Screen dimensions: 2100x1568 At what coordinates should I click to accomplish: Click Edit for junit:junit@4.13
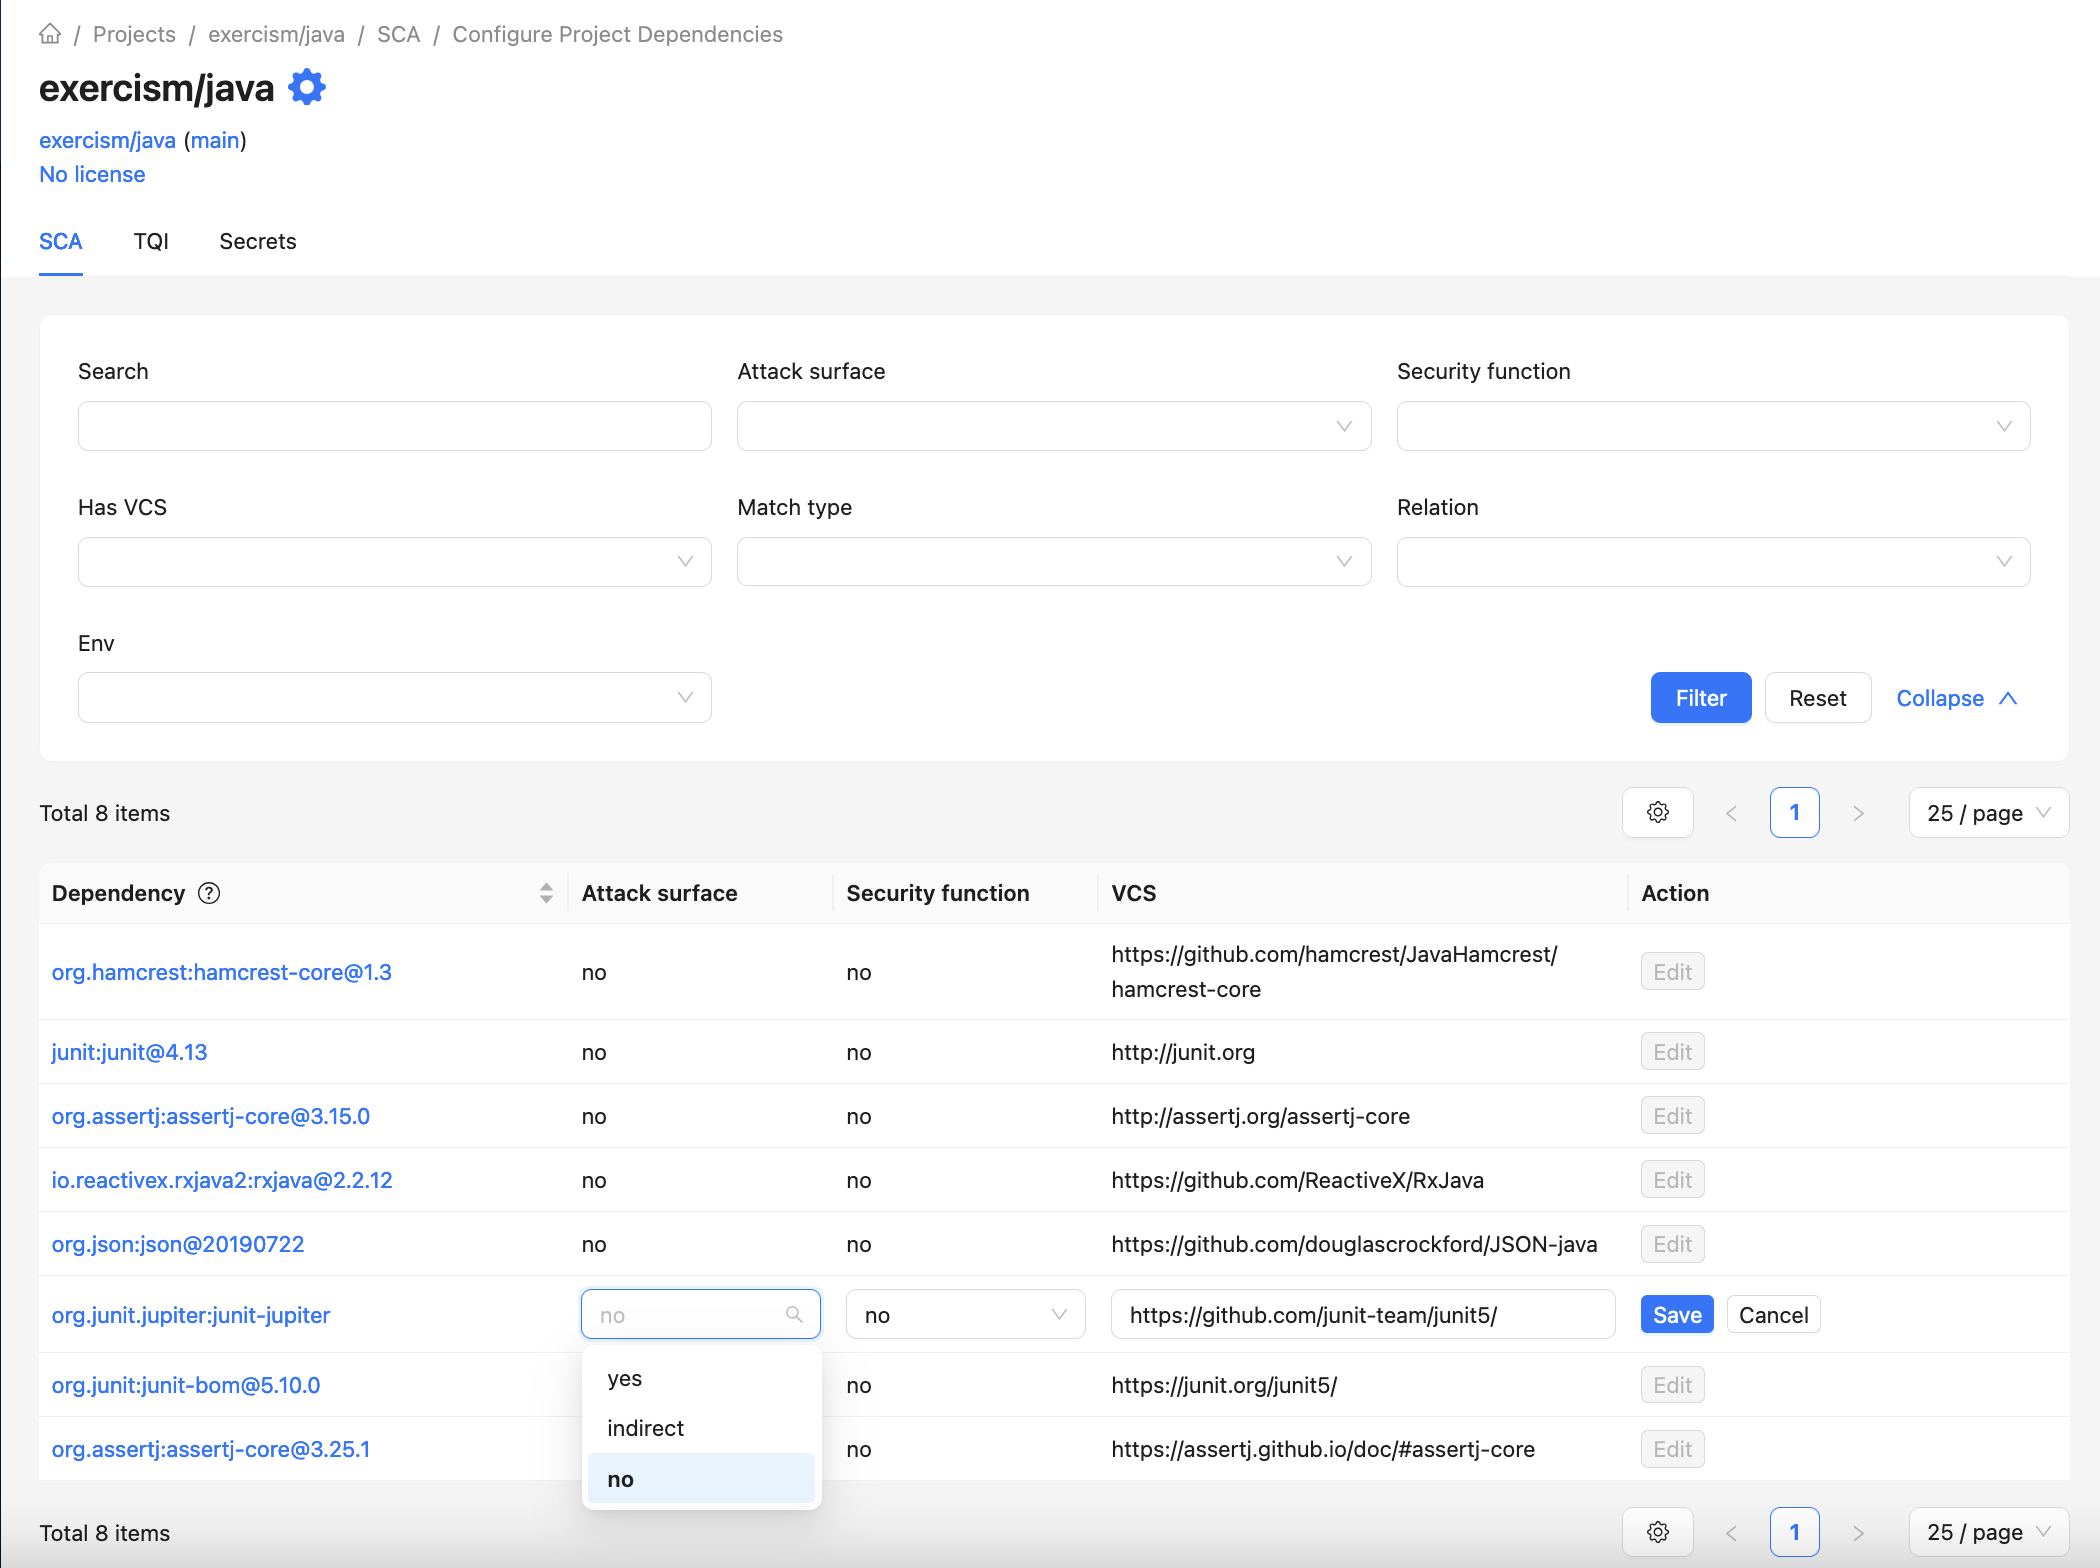click(1672, 1051)
